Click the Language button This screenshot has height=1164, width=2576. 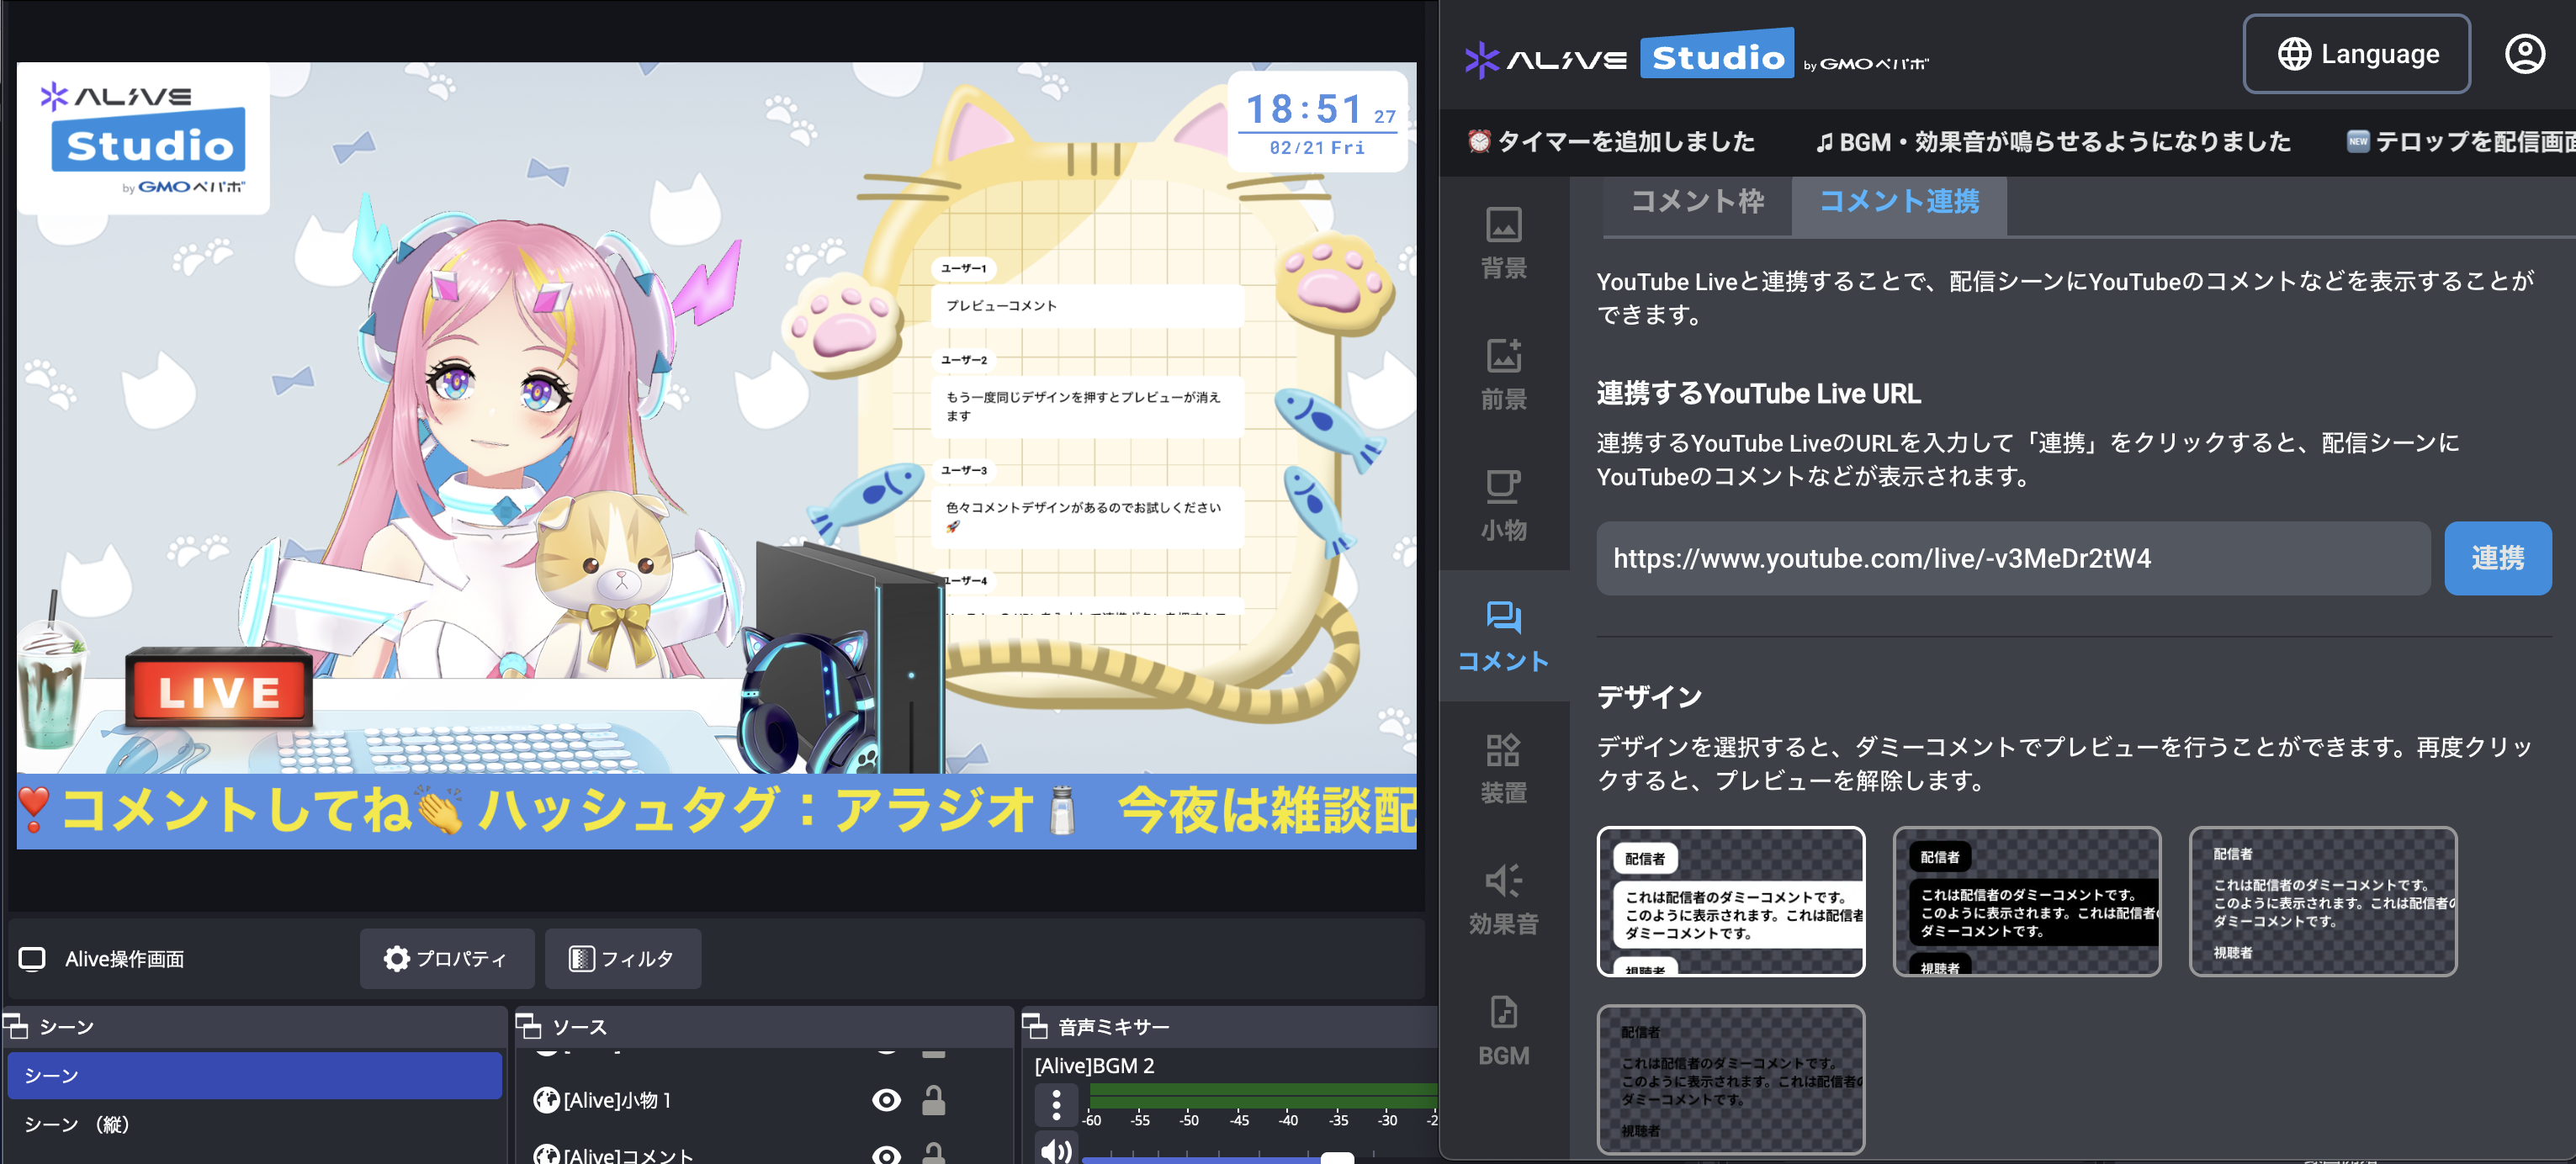(2356, 54)
